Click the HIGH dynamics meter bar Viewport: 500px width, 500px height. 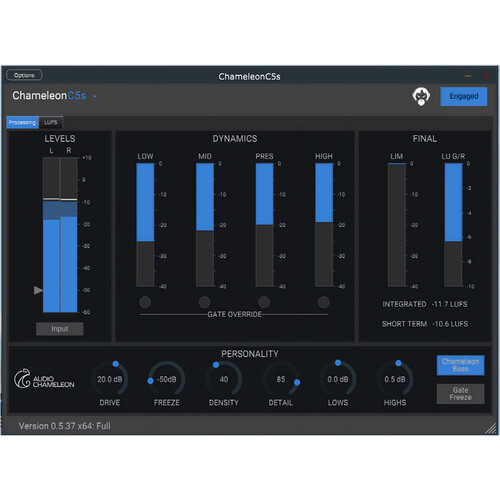324,225
